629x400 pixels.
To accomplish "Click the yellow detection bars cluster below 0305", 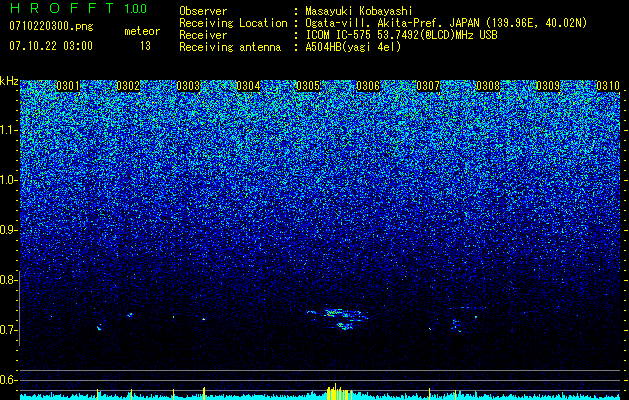I will click(x=339, y=392).
